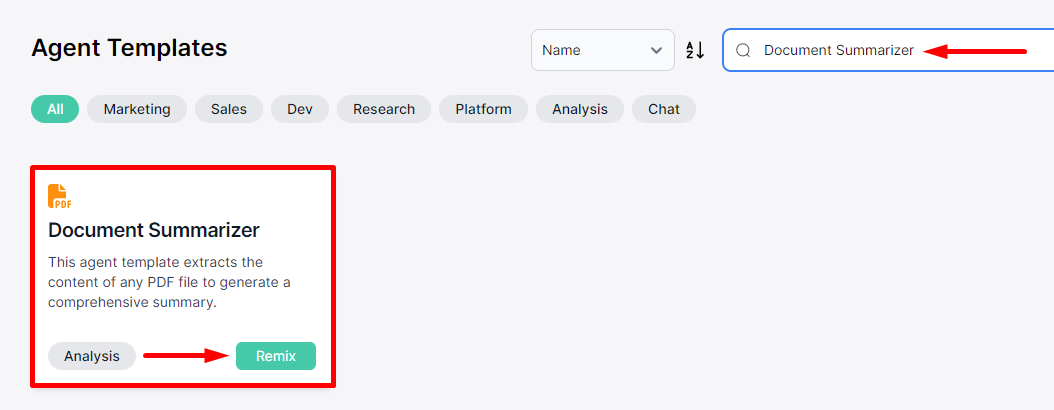Screen dimensions: 1054x410
Task: Click the Analysis tag on the card
Action: [92, 356]
